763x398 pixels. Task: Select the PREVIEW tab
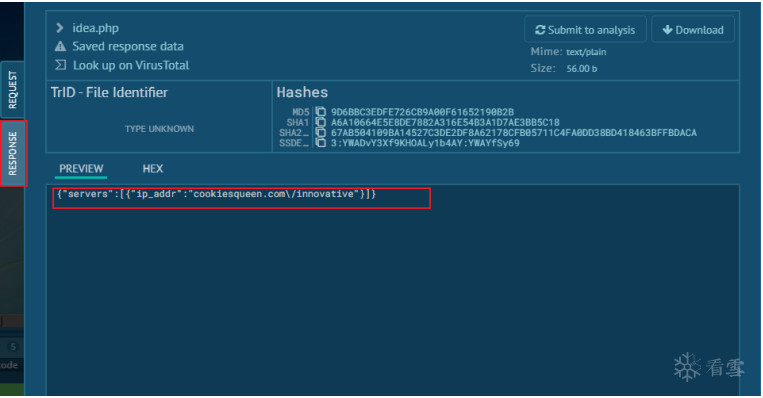[81, 169]
